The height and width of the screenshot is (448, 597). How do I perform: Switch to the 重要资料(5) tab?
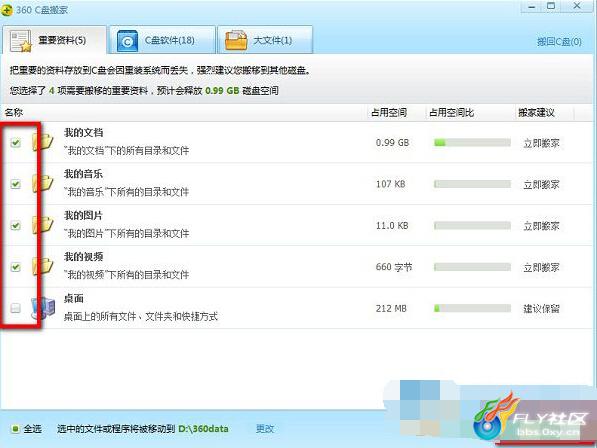pos(54,40)
